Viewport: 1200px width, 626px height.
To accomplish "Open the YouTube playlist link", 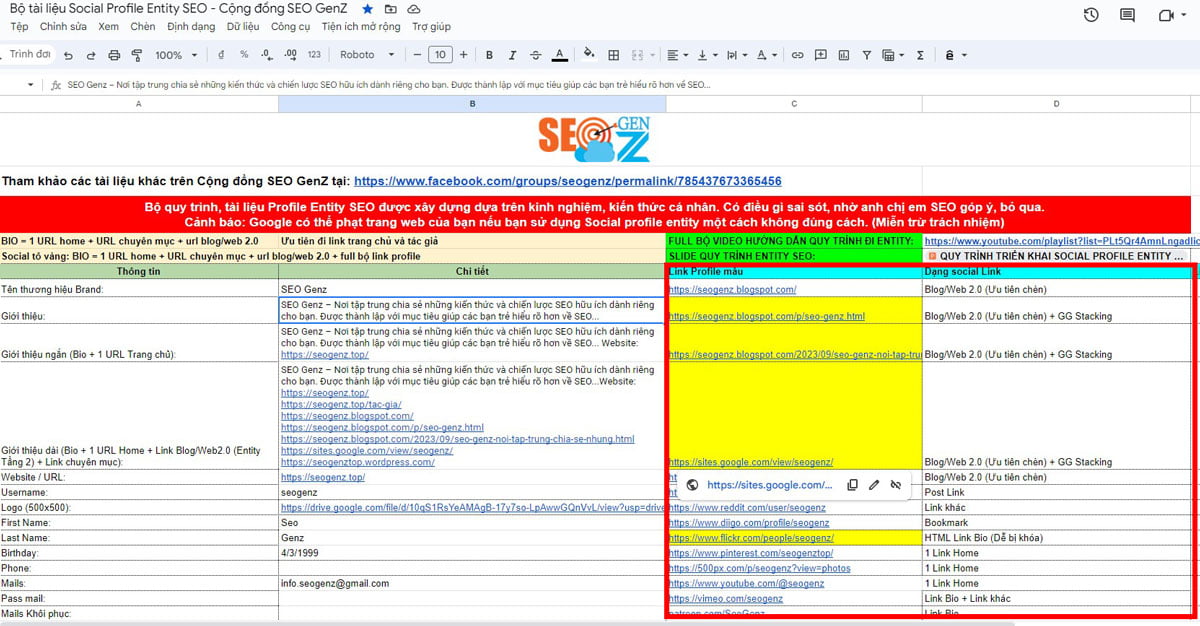I will click(1061, 241).
